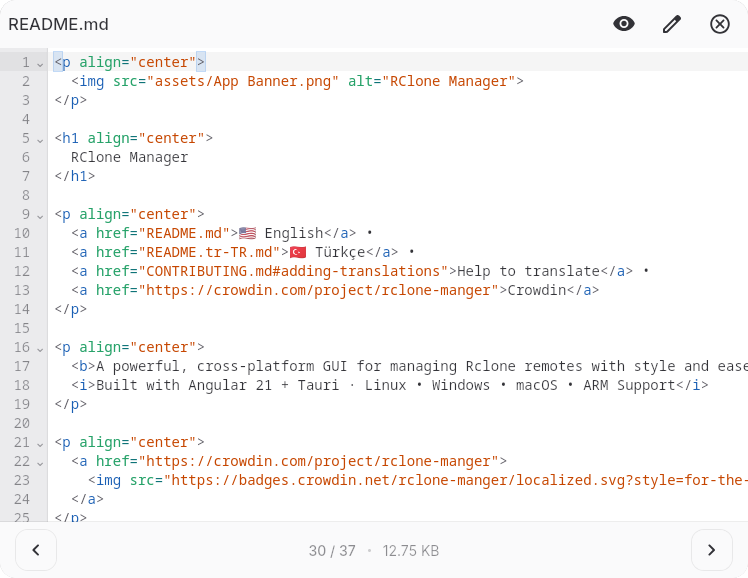The image size is (748, 578).
Task: Click the Turkish flag emoji on line 11
Action: pyautogui.click(x=298, y=252)
